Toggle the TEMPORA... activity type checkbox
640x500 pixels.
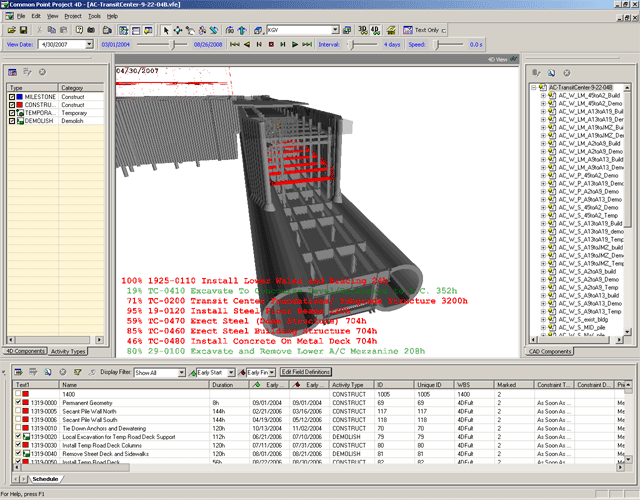12,113
